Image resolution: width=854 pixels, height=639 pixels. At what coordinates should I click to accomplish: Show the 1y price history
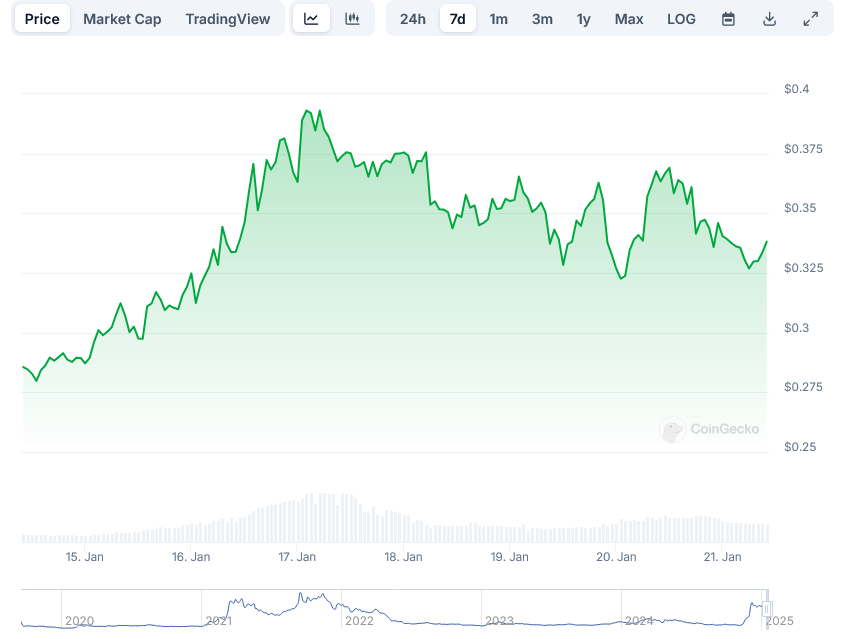584,19
